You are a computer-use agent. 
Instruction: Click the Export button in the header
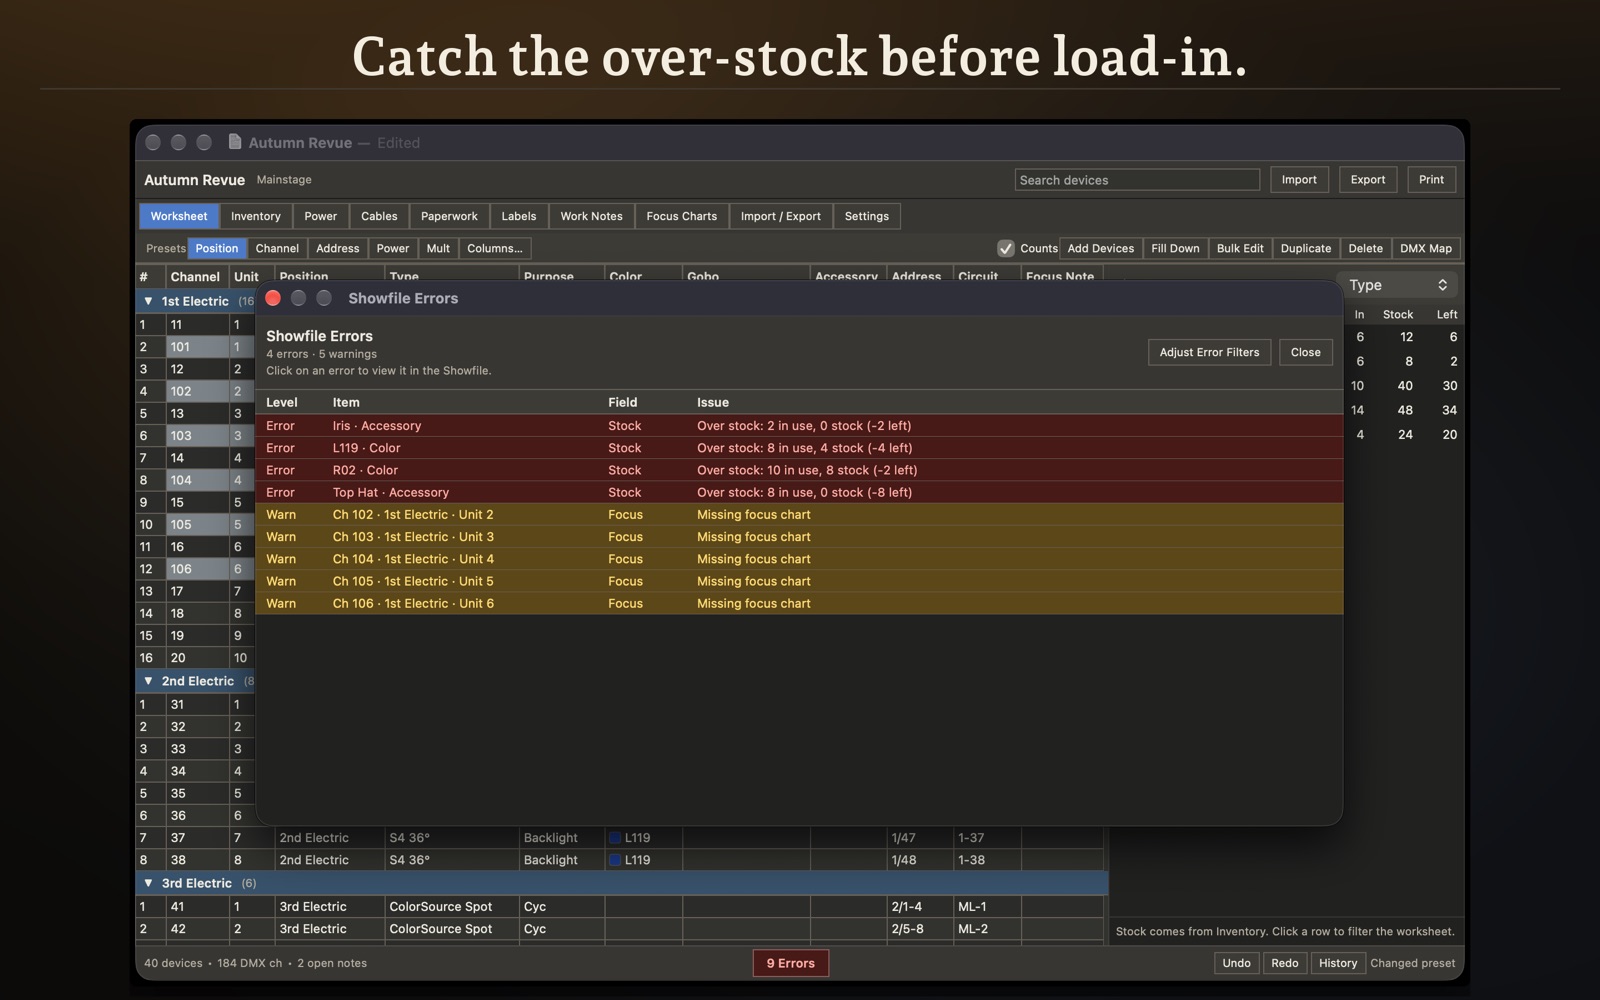(x=1368, y=180)
